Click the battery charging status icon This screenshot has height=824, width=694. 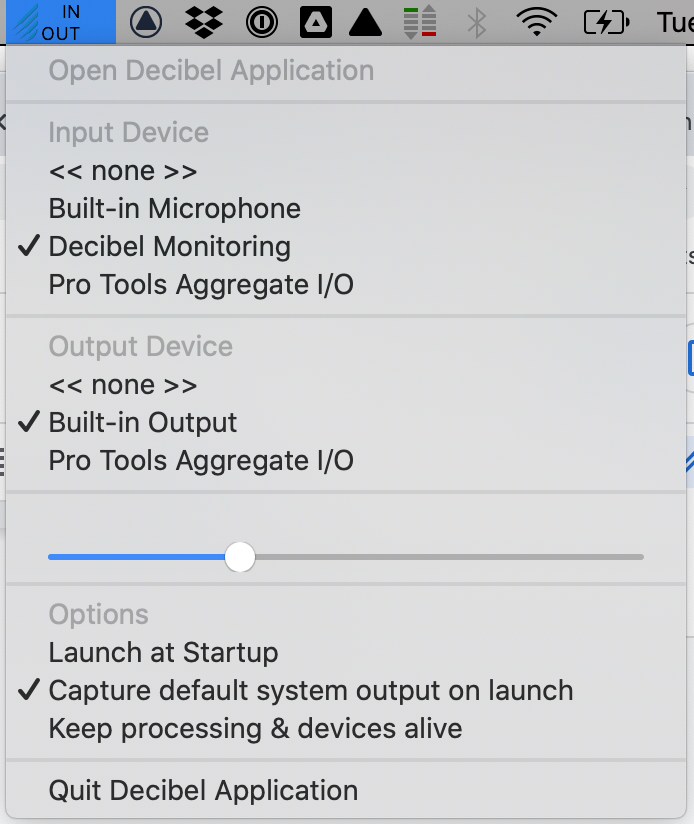pyautogui.click(x=606, y=22)
